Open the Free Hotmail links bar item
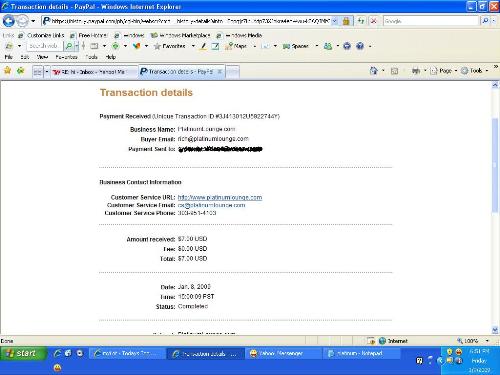The height and width of the screenshot is (375, 500). tap(89, 35)
